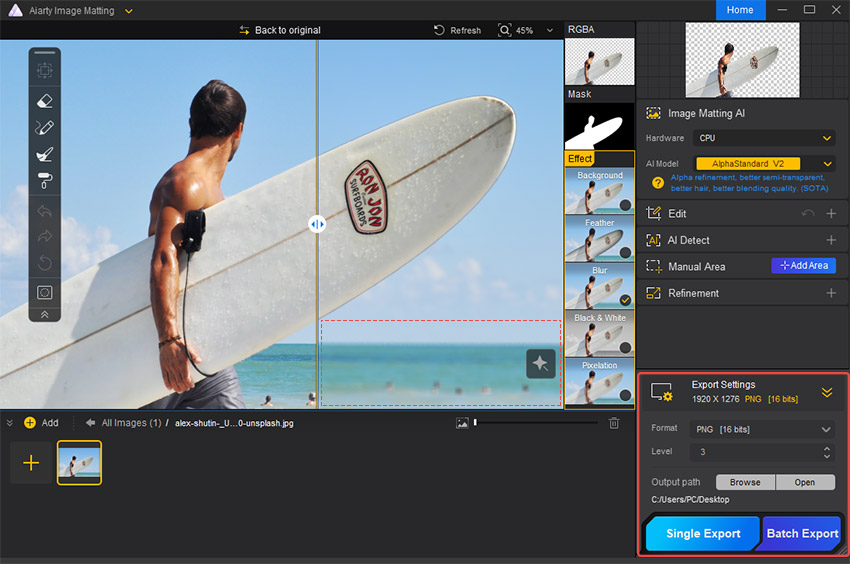Viewport: 850px width, 564px height.
Task: Expand the AI Detect section
Action: click(x=830, y=240)
